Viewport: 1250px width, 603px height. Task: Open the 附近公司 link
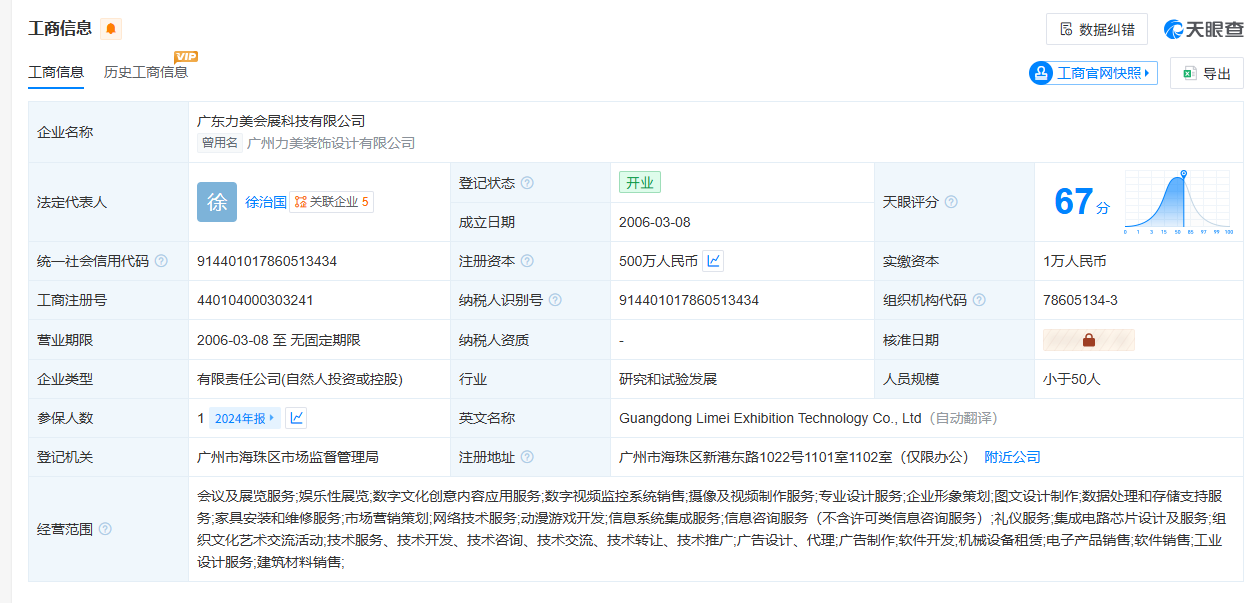[1012, 457]
